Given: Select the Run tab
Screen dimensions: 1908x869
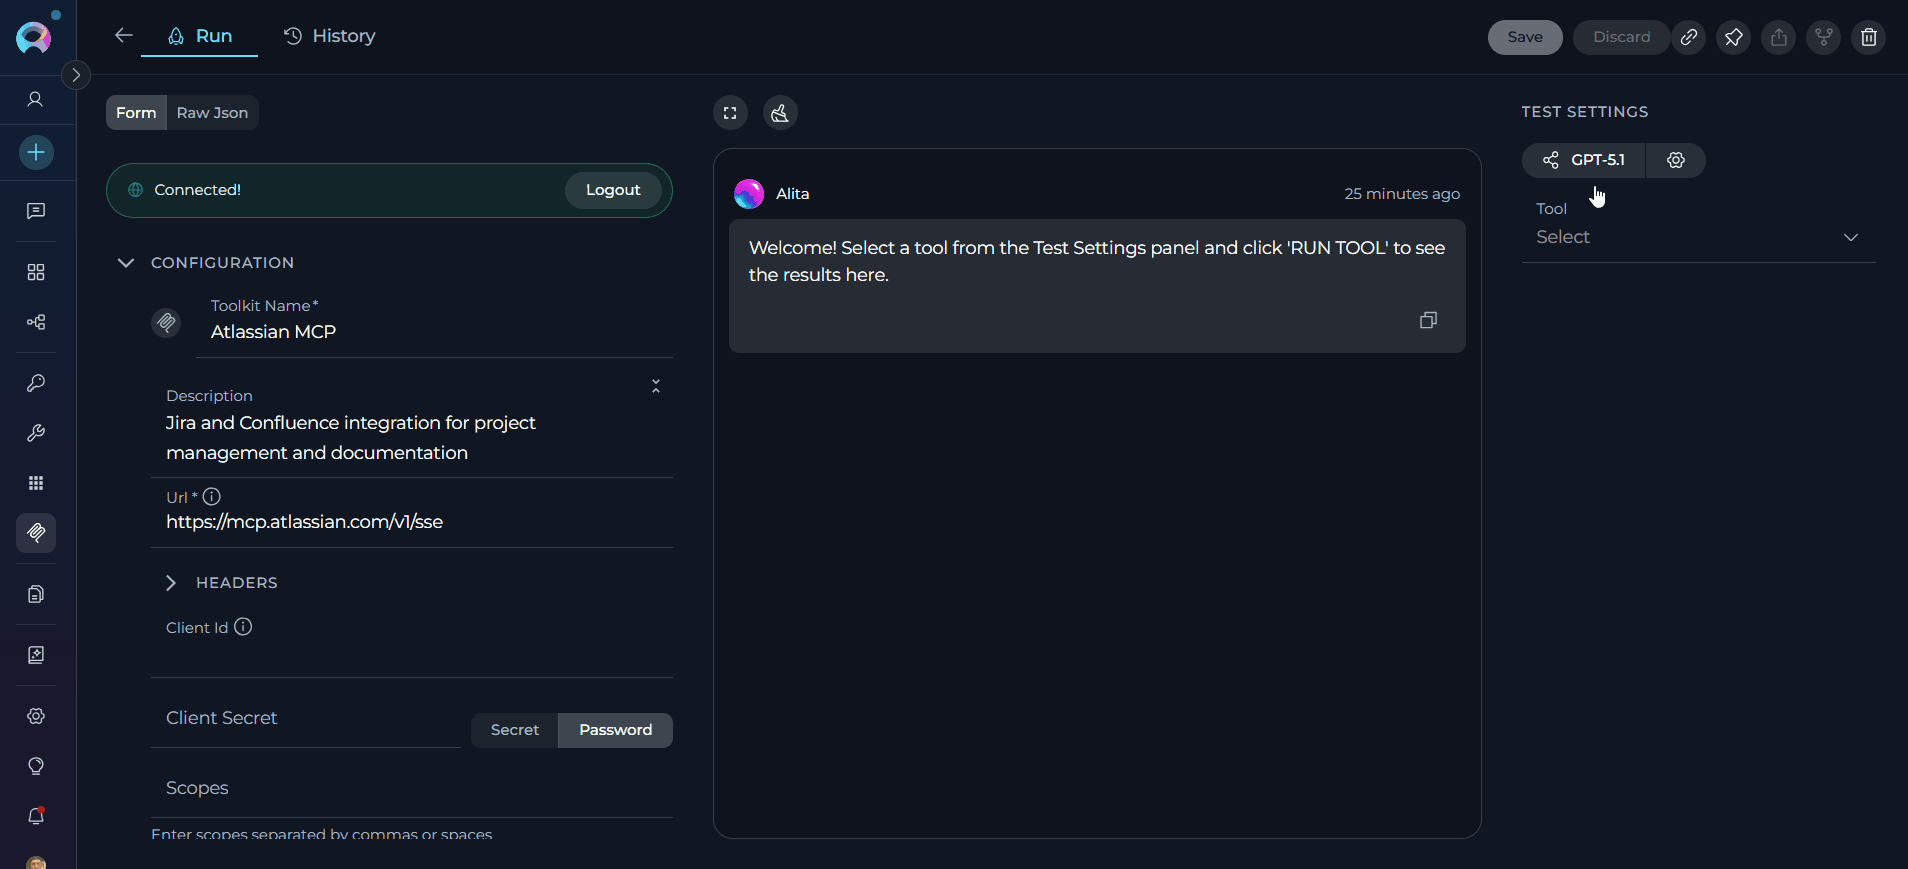Looking at the screenshot, I should tap(200, 36).
